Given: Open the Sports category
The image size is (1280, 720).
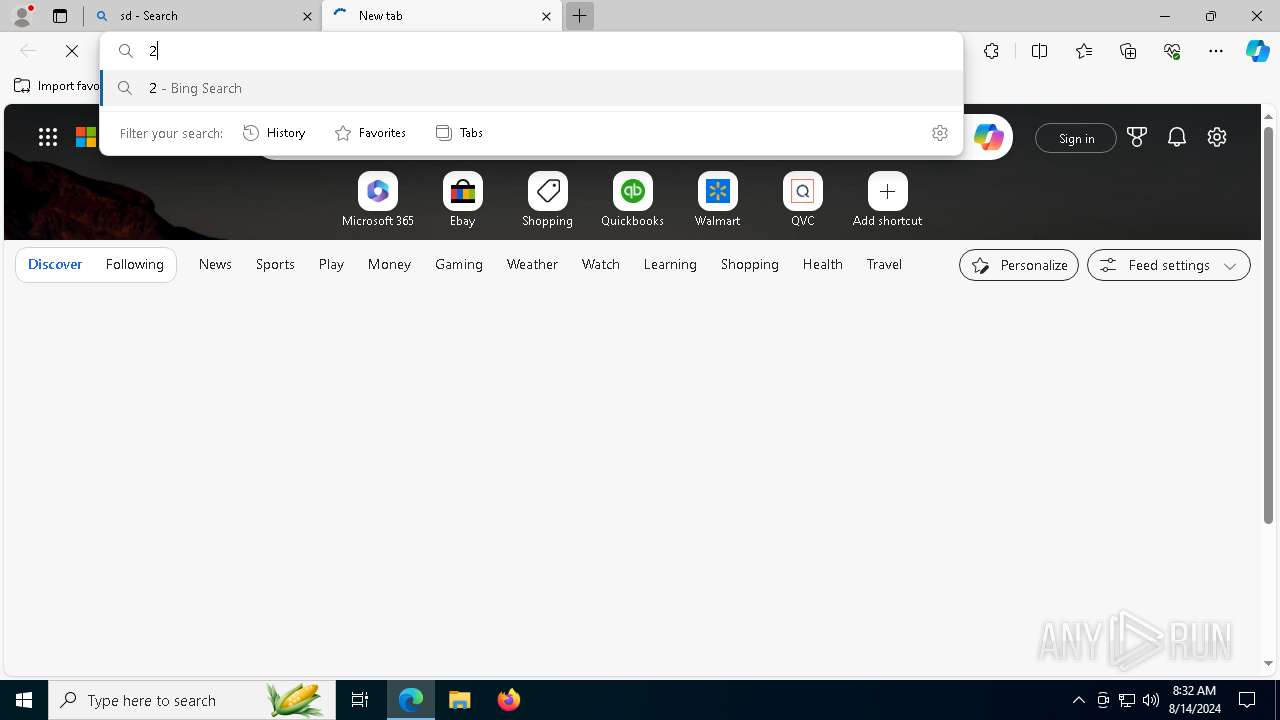Looking at the screenshot, I should point(275,264).
